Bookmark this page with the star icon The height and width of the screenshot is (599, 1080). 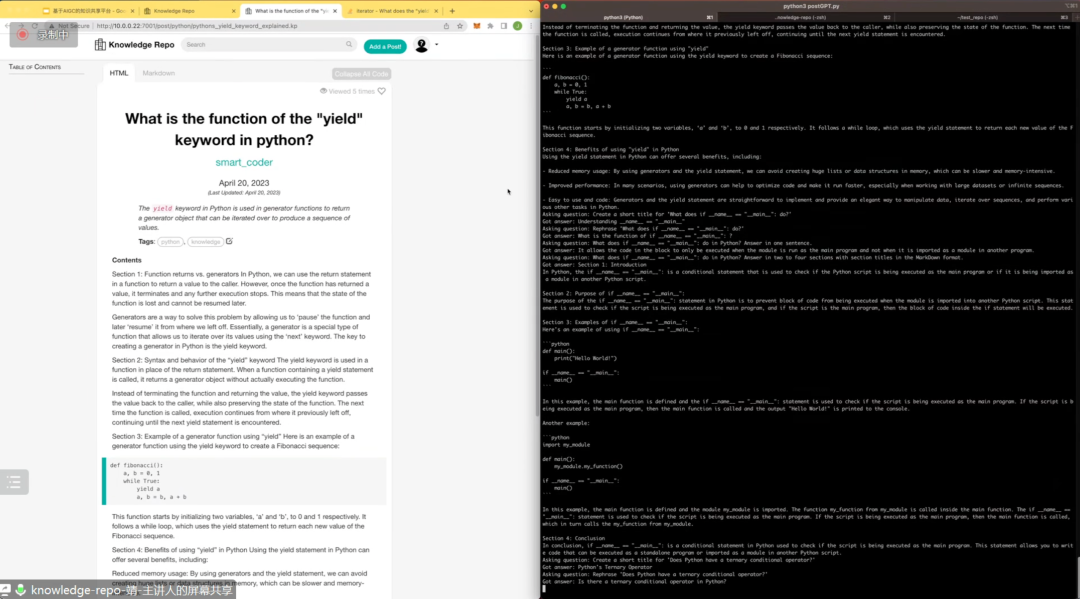tap(462, 26)
